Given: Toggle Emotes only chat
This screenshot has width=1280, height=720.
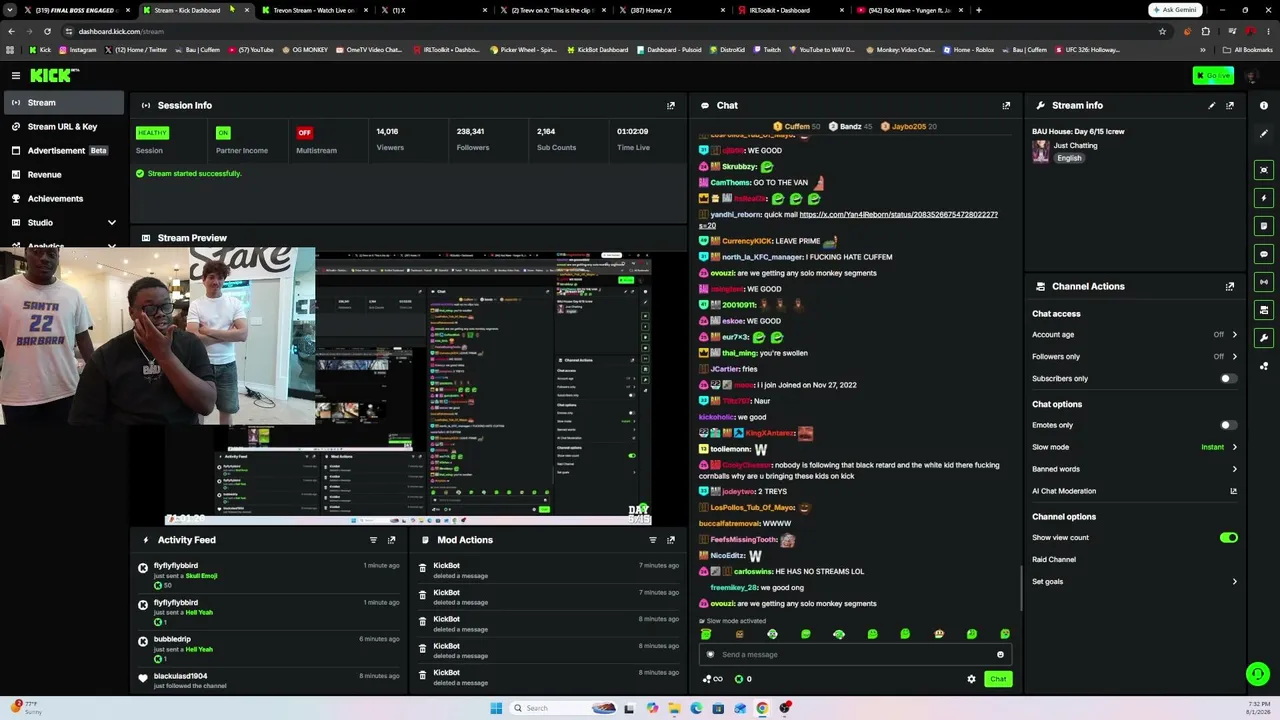Looking at the screenshot, I should click(1228, 425).
